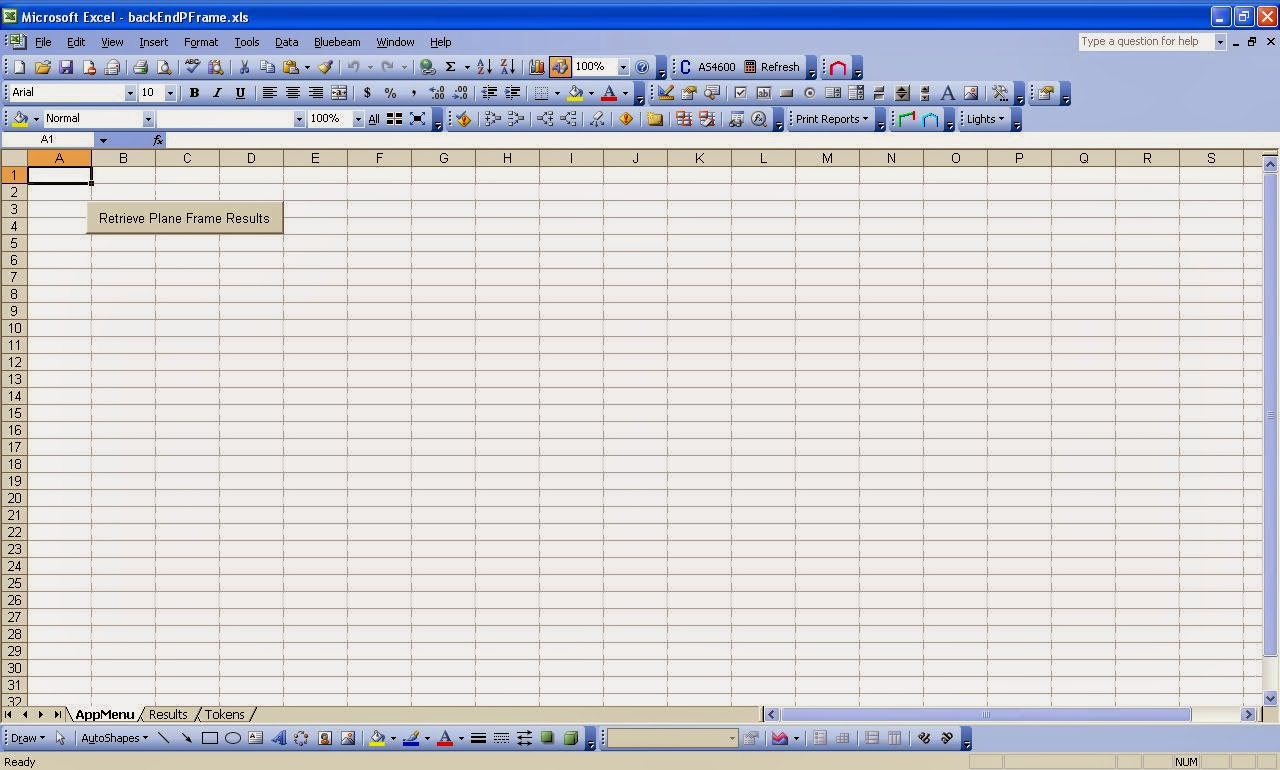Viewport: 1280px width, 770px height.
Task: Click the Trace Precedents auditing icon
Action: point(491,119)
